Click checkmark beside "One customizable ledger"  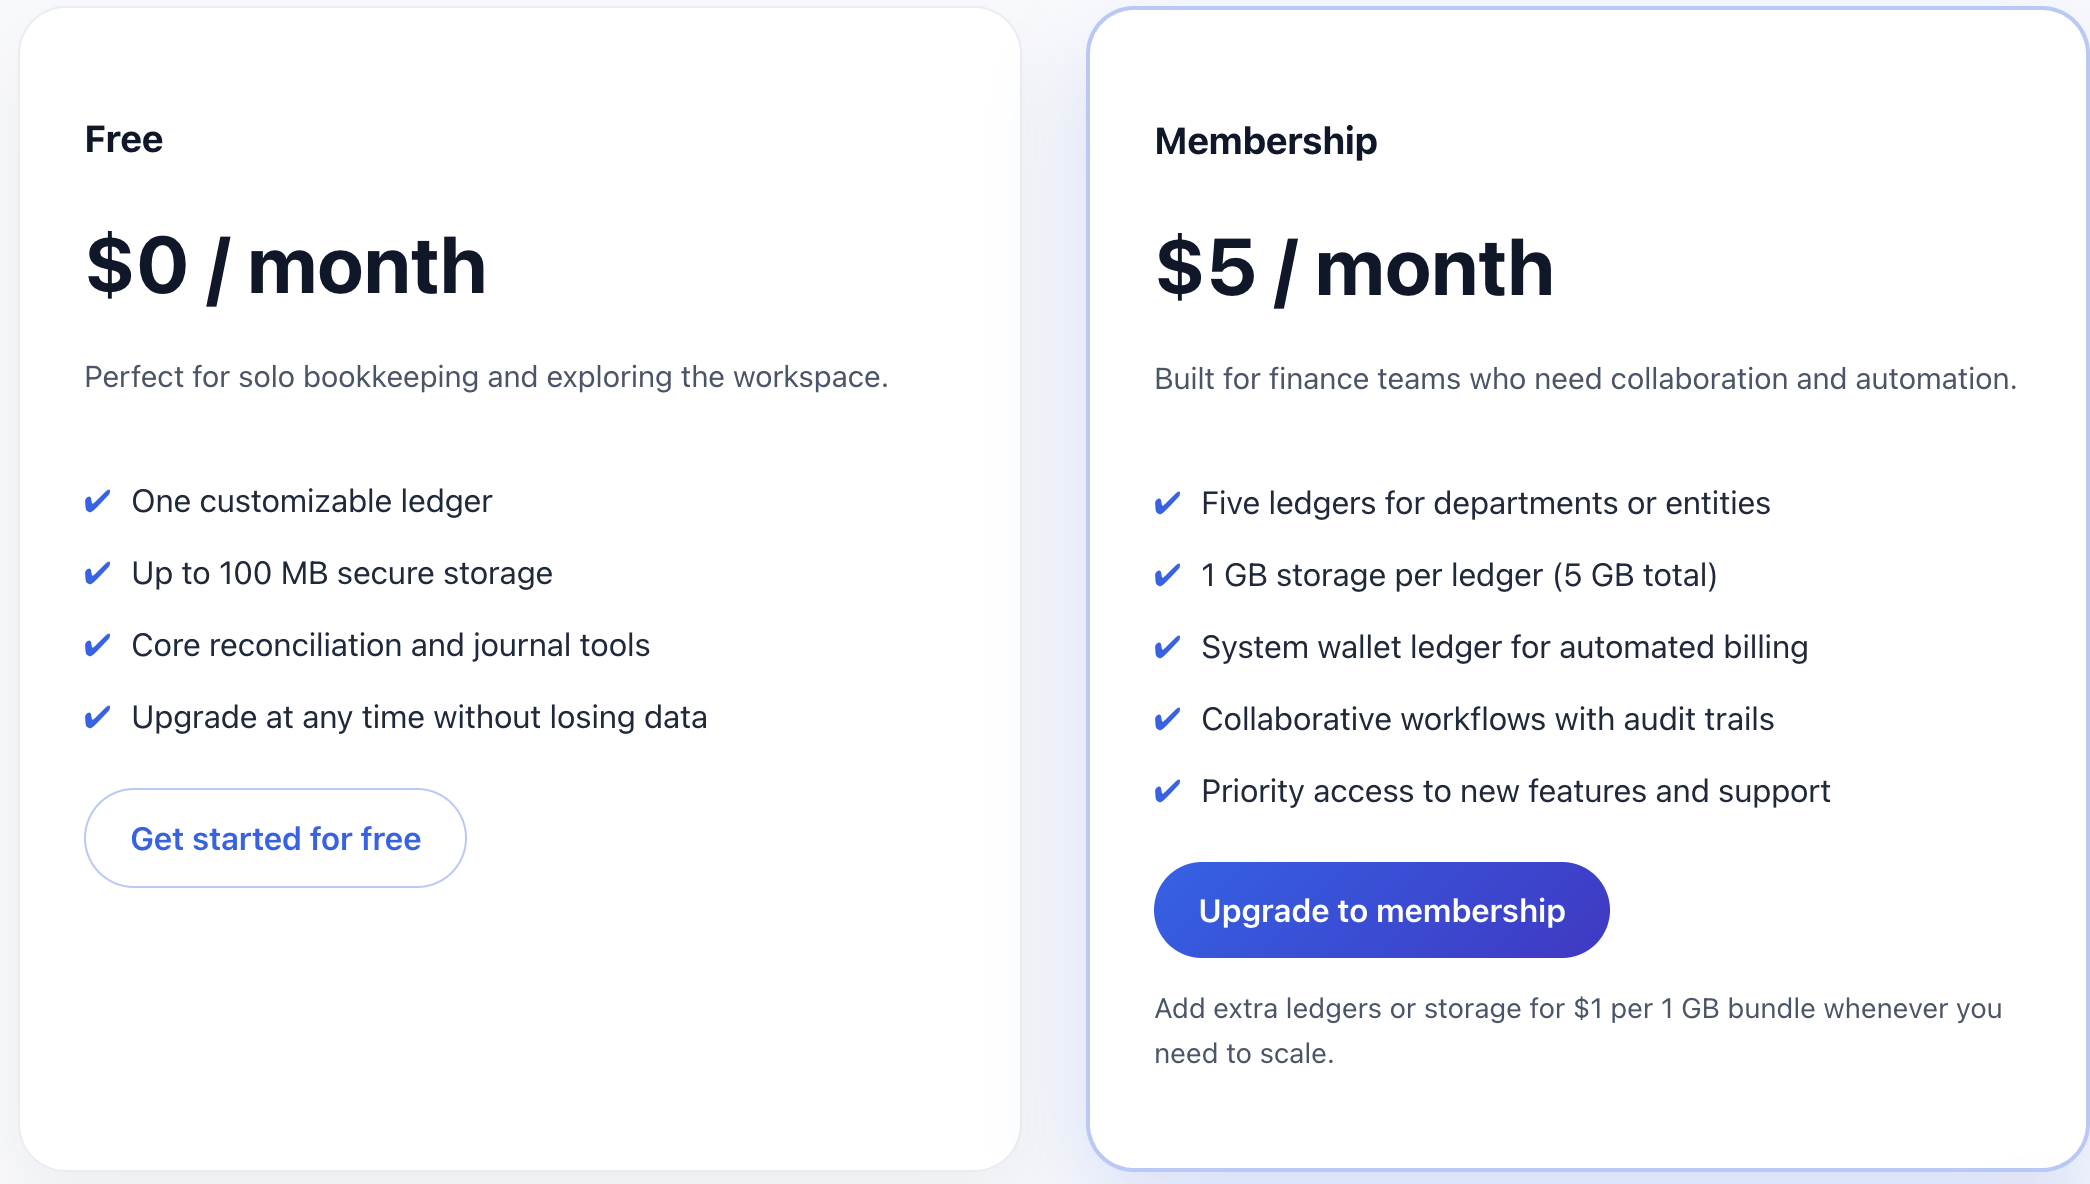coord(97,501)
